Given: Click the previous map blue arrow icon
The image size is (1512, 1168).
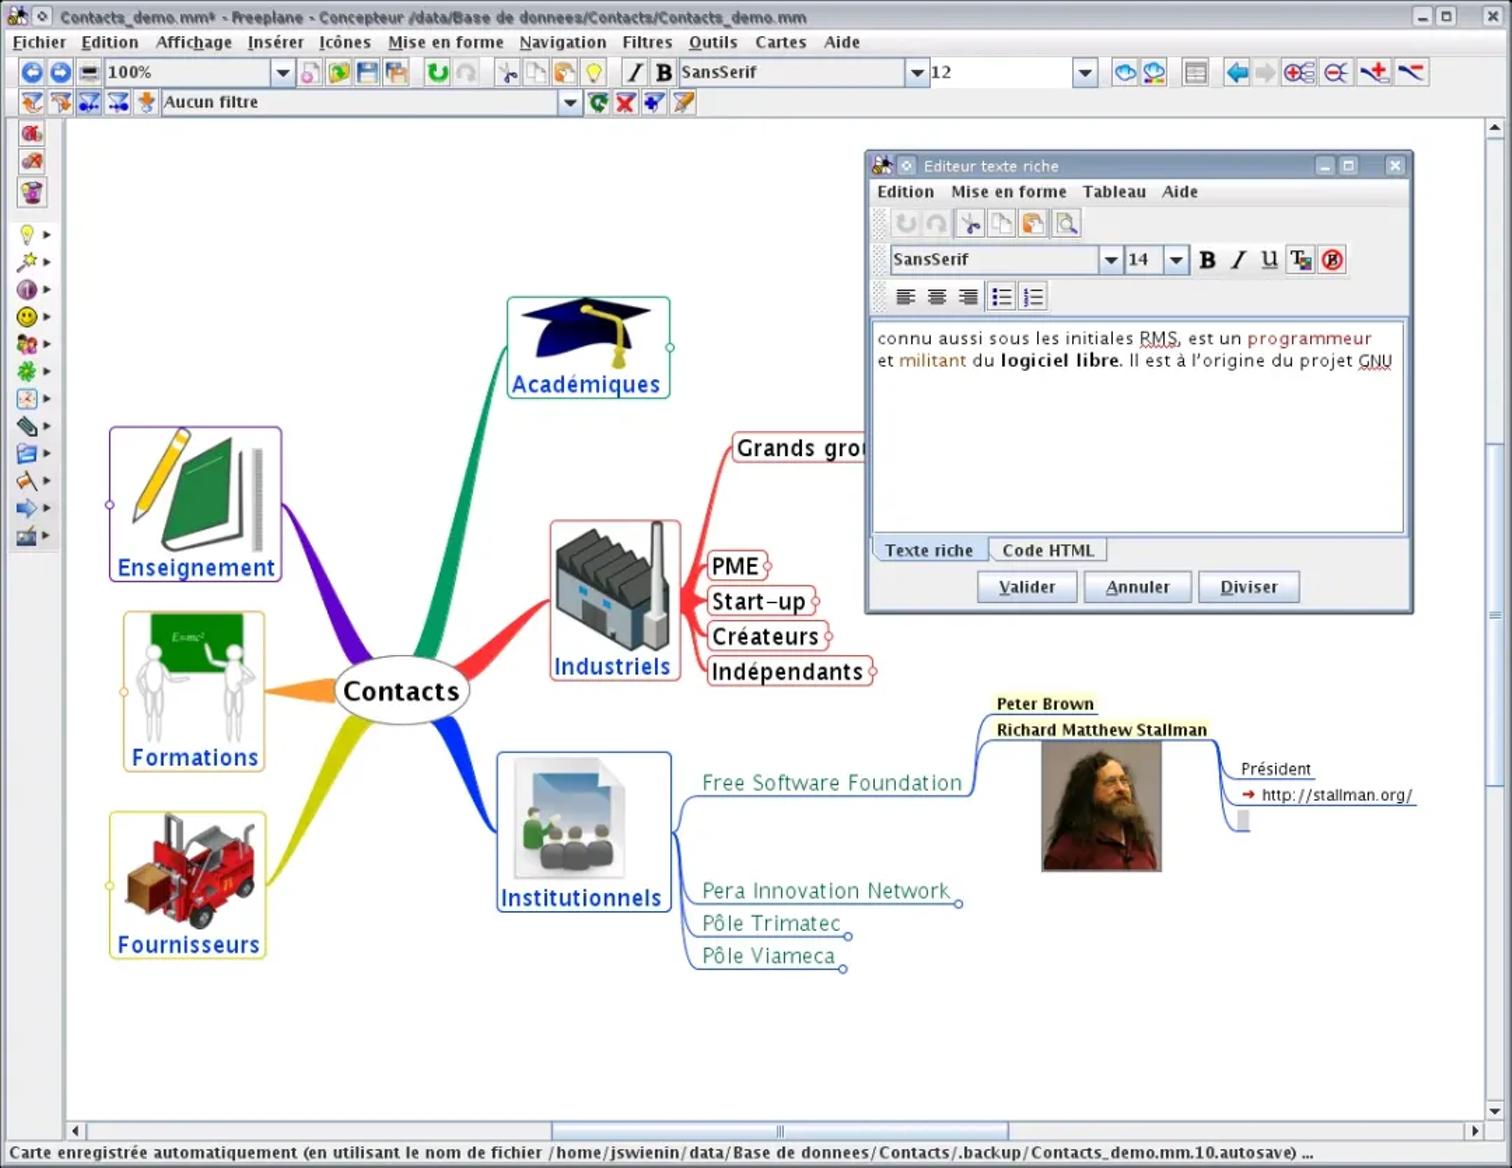Looking at the screenshot, I should (x=32, y=72).
